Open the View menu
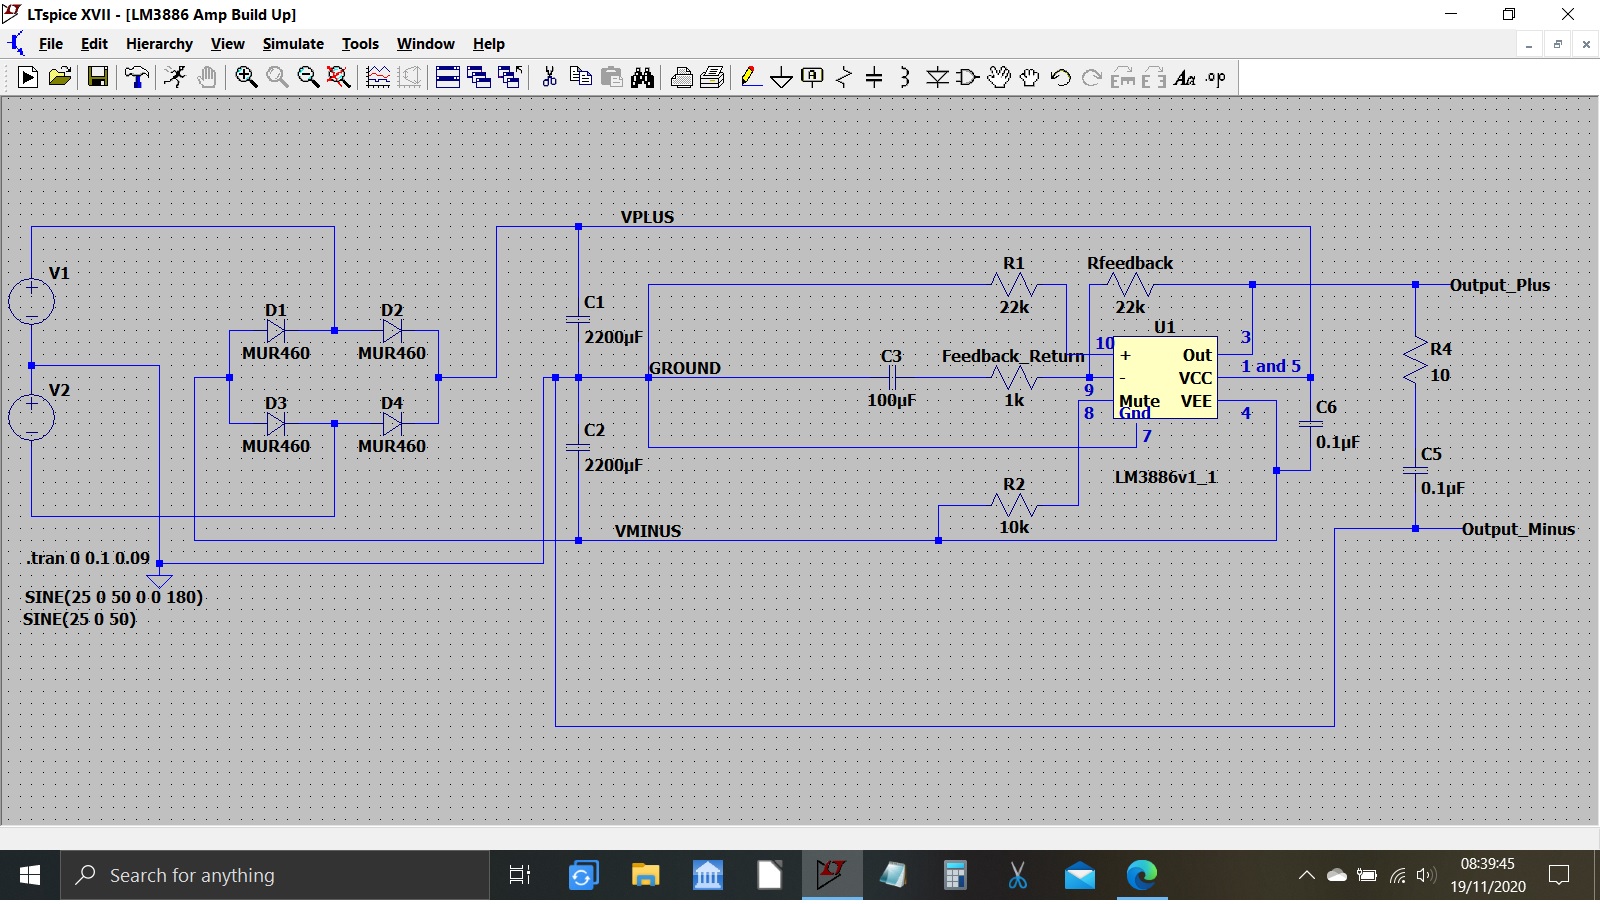The image size is (1600, 904). click(x=227, y=44)
